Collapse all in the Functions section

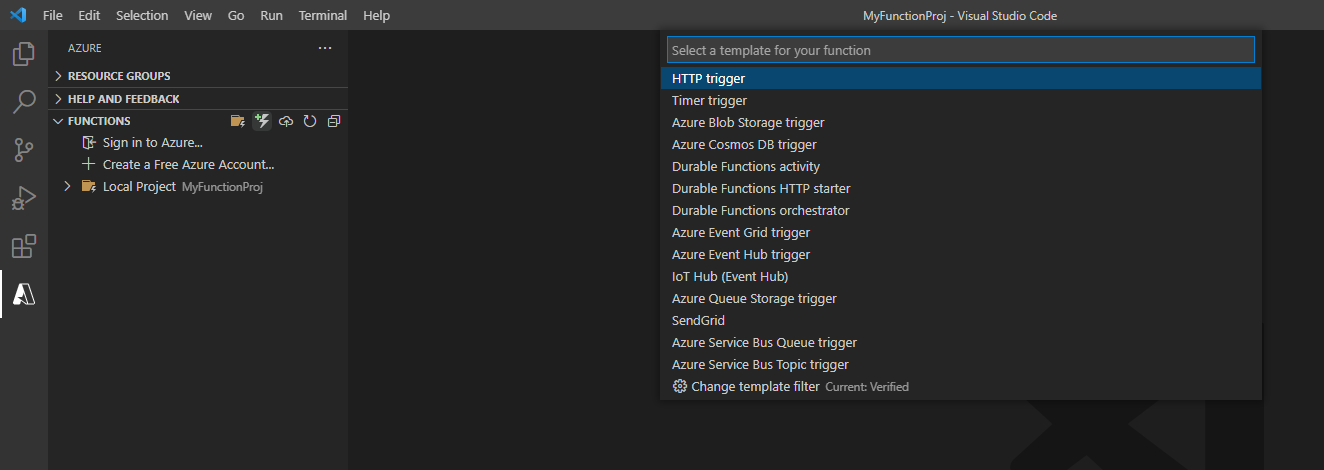tap(334, 121)
